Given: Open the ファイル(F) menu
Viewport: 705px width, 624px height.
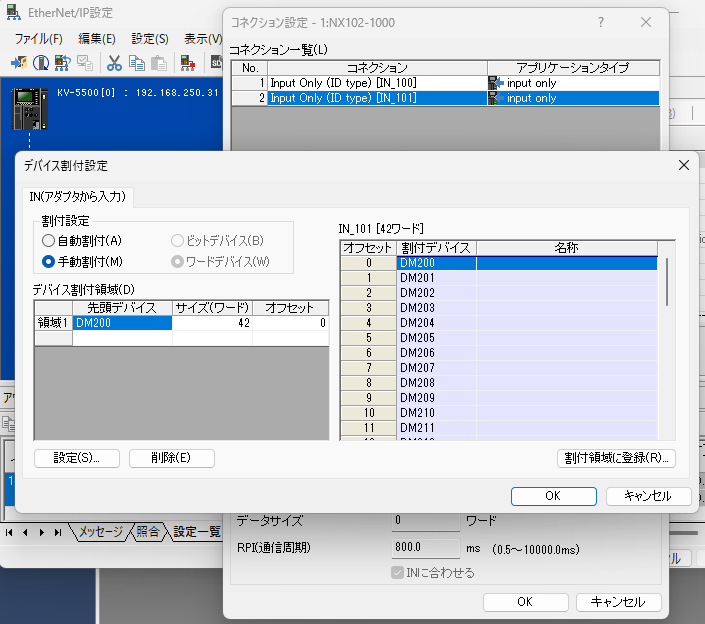Looking at the screenshot, I should (x=38, y=38).
